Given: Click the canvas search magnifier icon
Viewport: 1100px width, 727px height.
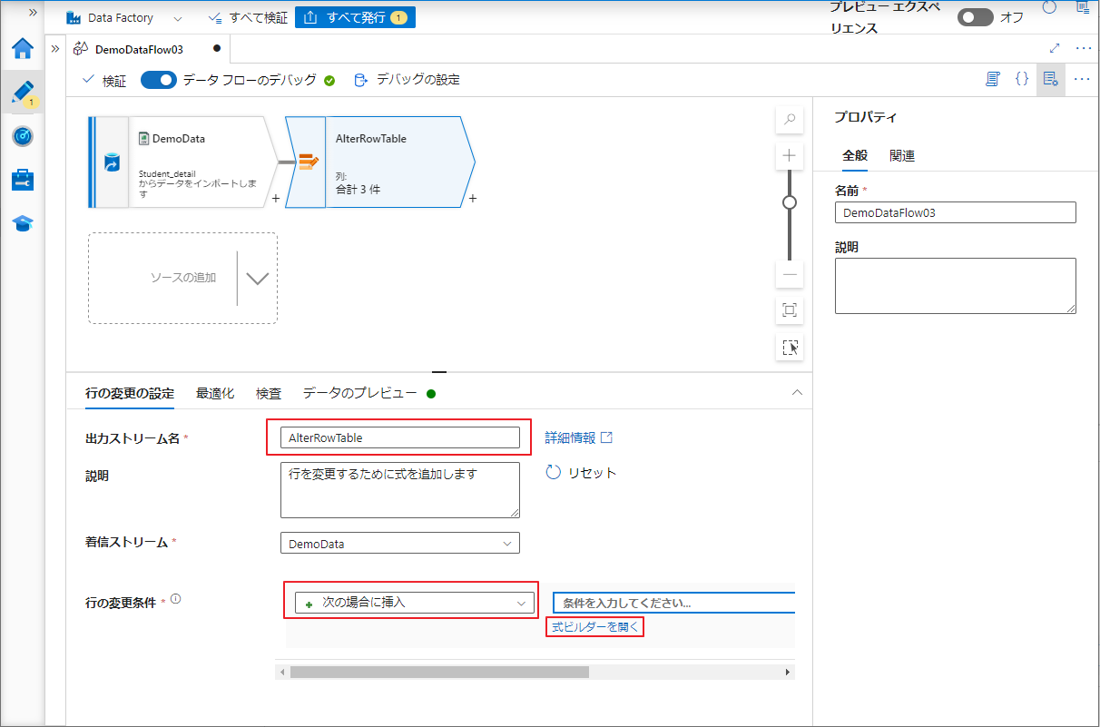Looking at the screenshot, I should click(790, 119).
